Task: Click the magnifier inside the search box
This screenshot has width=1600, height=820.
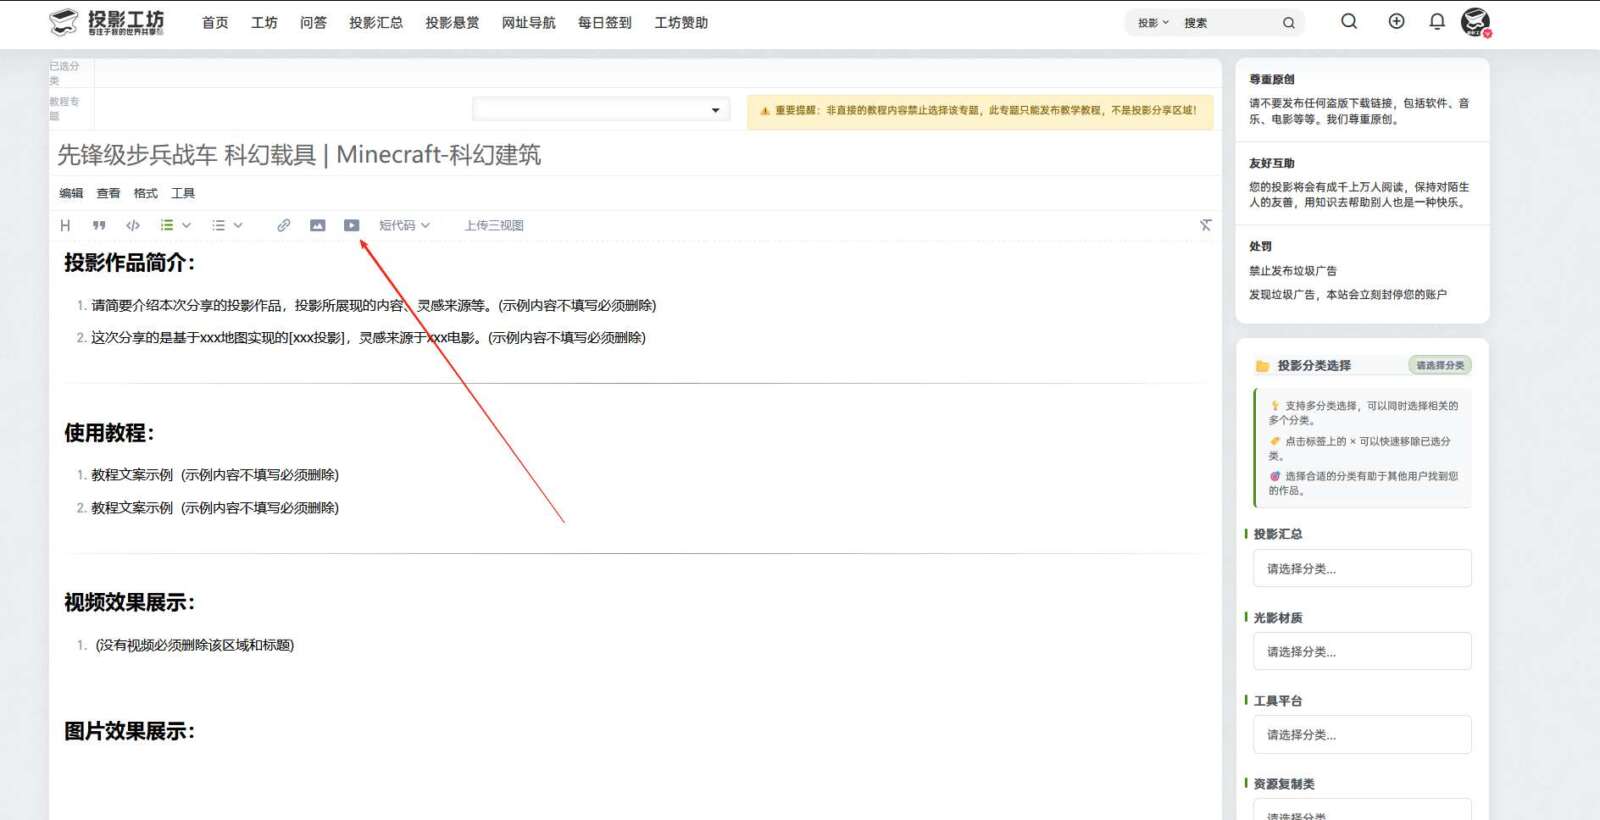Action: [1289, 23]
